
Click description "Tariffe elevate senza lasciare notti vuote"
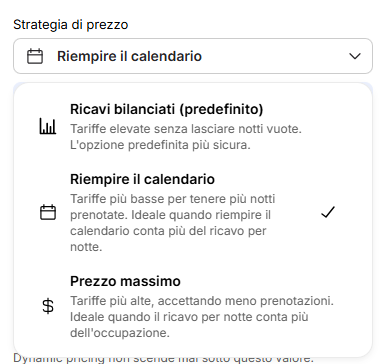pyautogui.click(x=186, y=129)
